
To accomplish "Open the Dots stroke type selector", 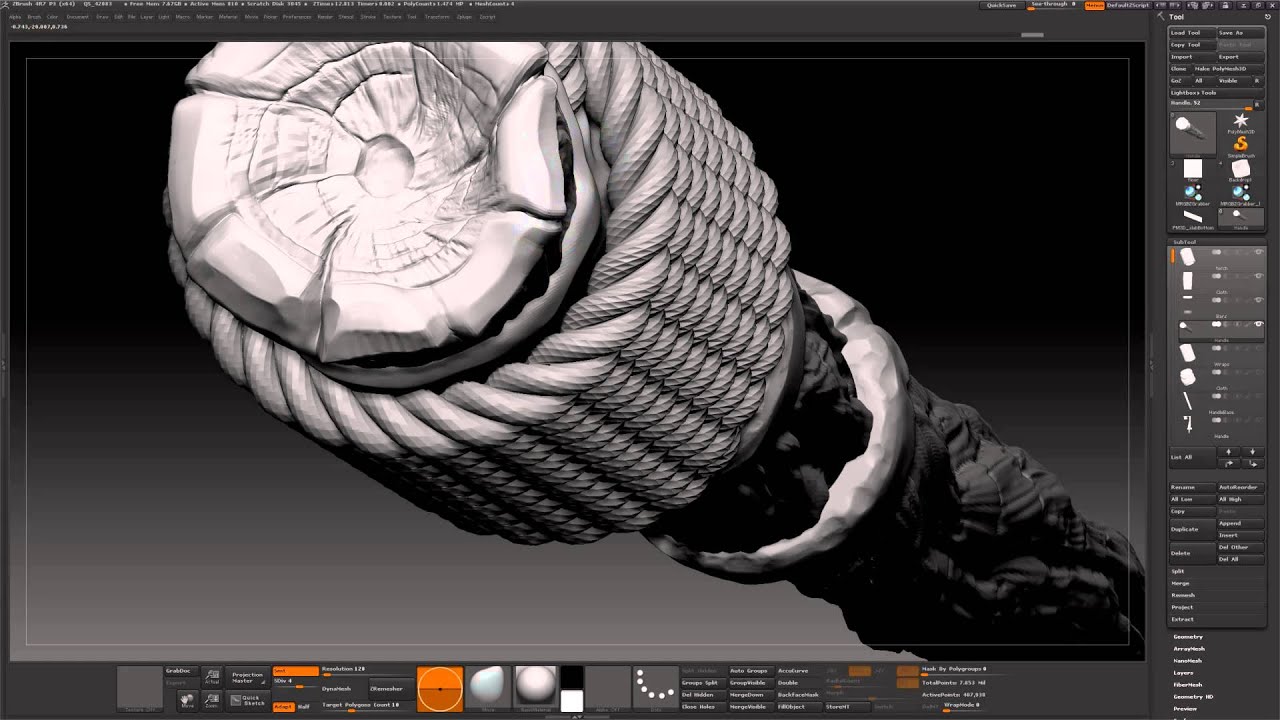I will [x=656, y=689].
